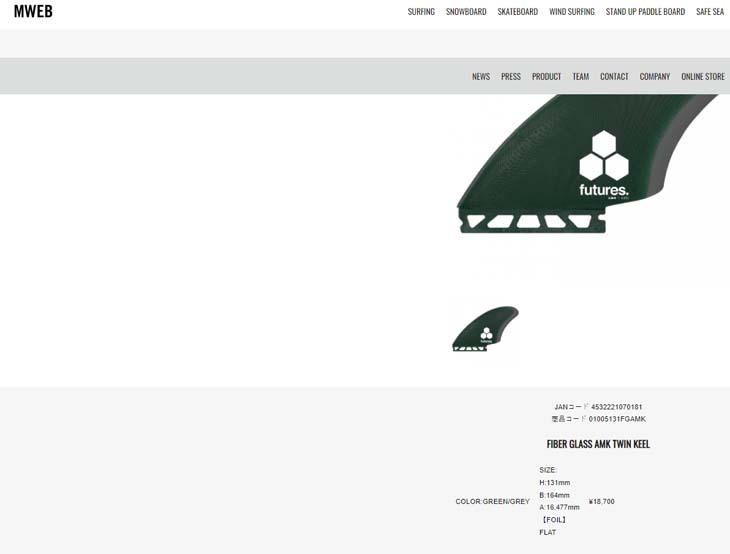Open the NEWS page
Viewport: 730px width, 554px height.
pyautogui.click(x=481, y=77)
